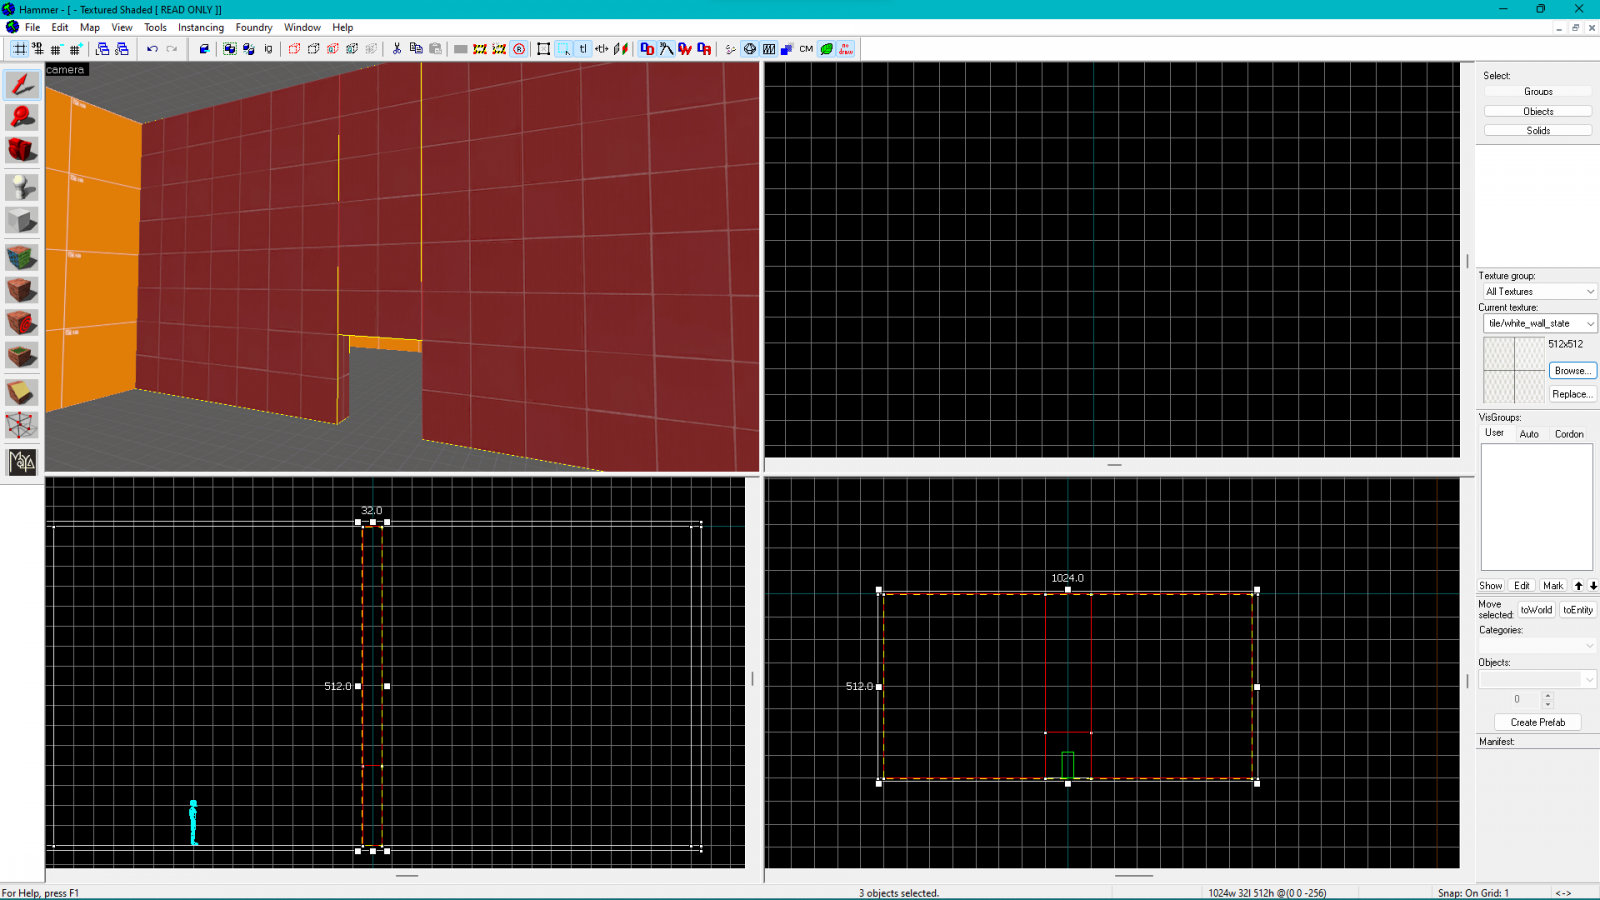Click the texture Browse... button
1600x900 pixels.
1572,371
